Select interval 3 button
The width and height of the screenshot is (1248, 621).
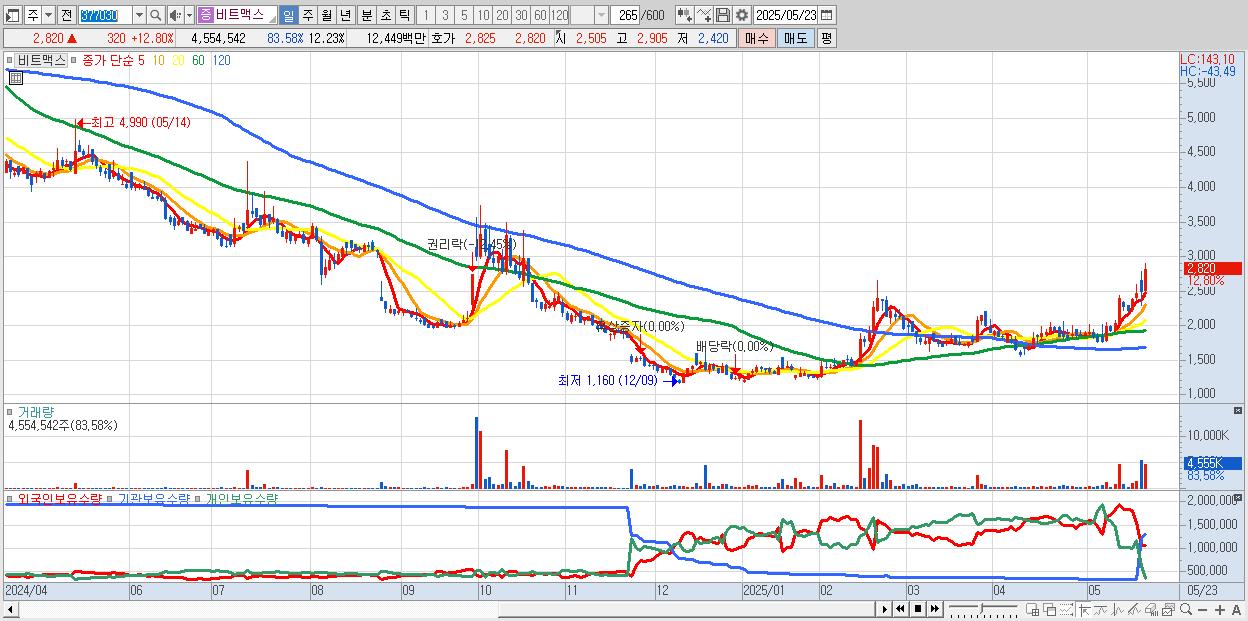click(445, 15)
